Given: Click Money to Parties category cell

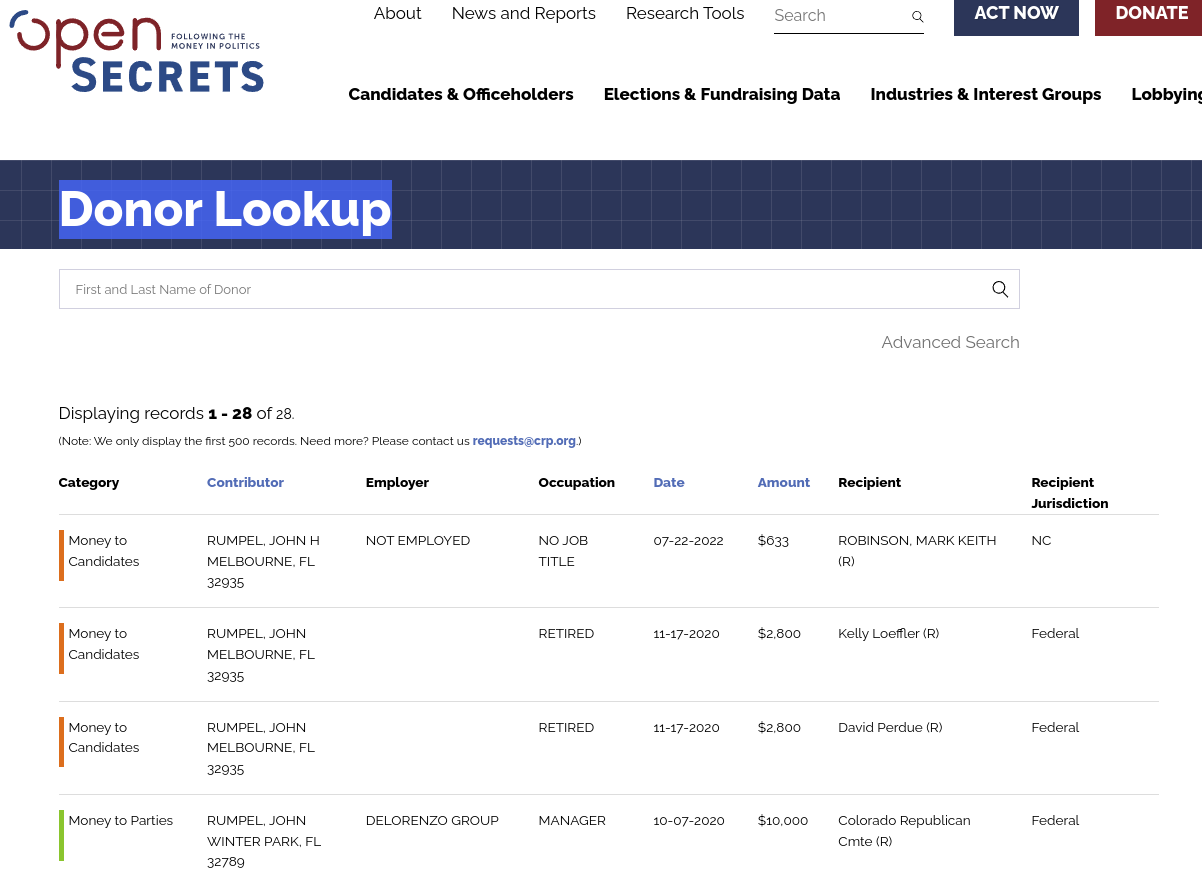Looking at the screenshot, I should (x=120, y=820).
